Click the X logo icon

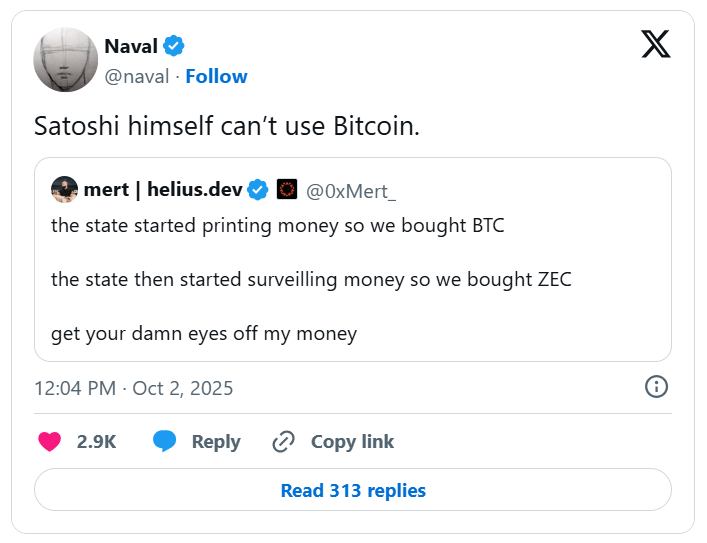[x=655, y=43]
